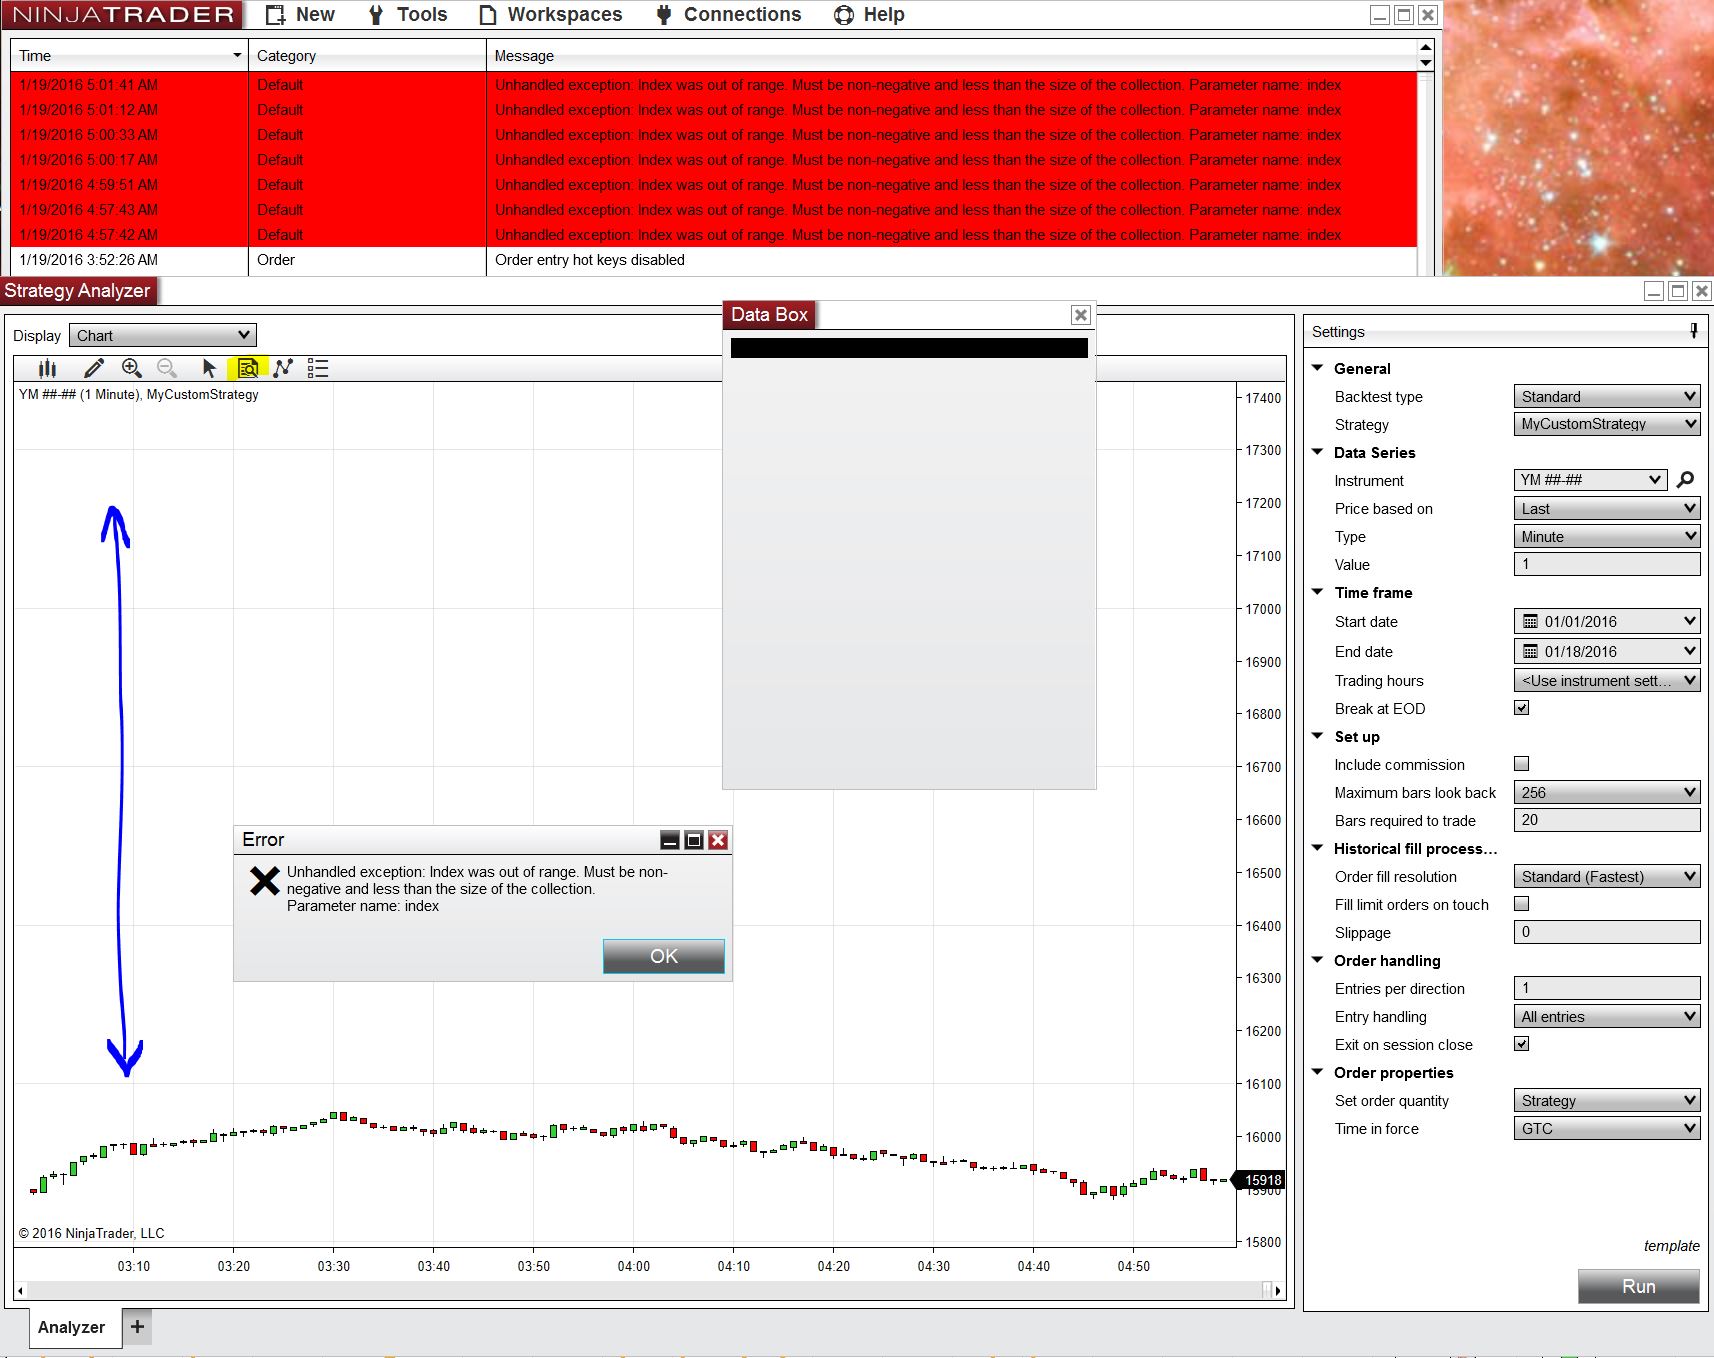Click the Entries per direction field
The image size is (1714, 1358).
1607,988
